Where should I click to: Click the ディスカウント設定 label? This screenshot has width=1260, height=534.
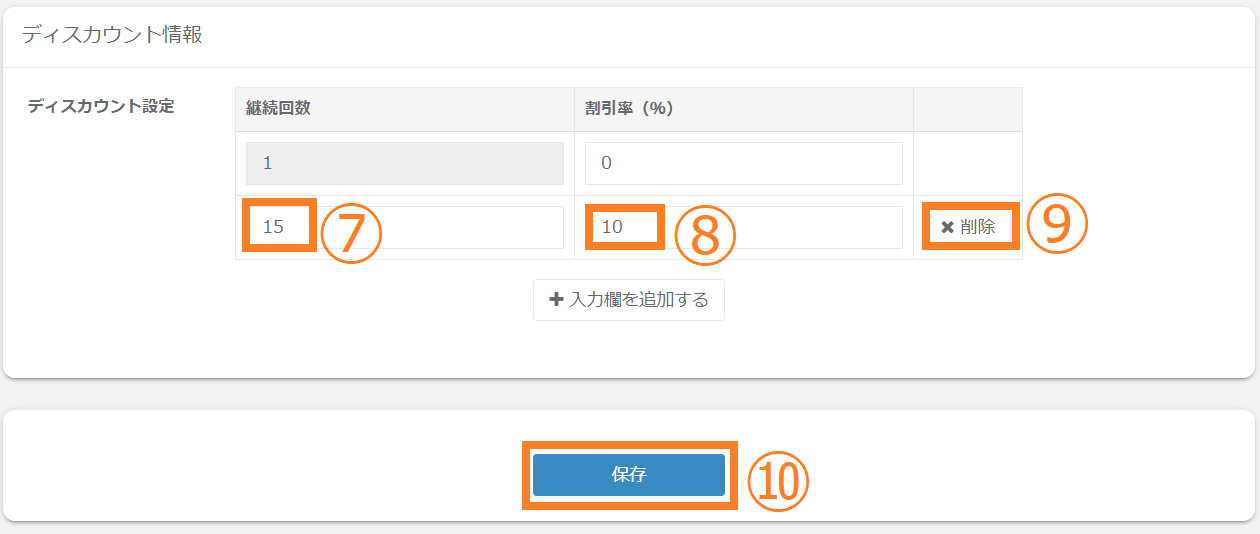[101, 106]
